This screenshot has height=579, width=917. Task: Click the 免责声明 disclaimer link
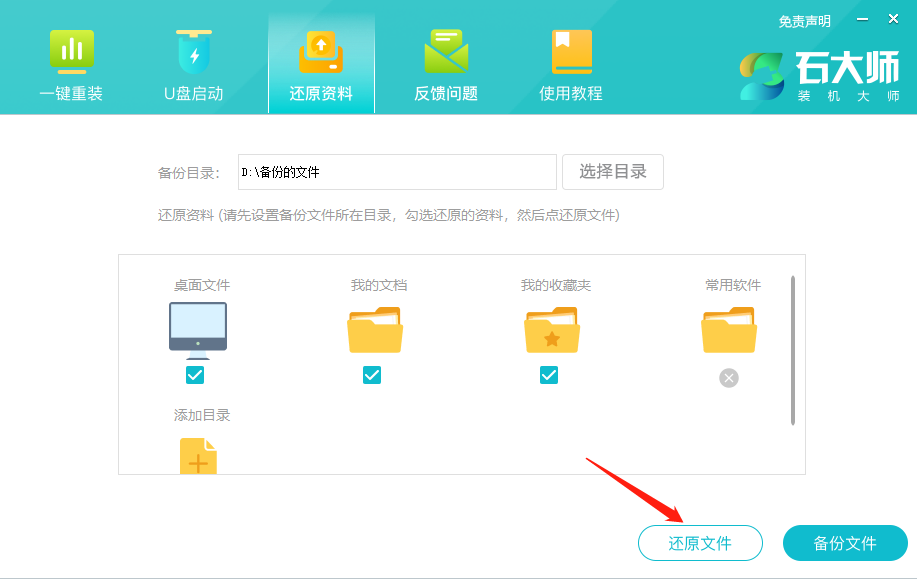pos(804,21)
